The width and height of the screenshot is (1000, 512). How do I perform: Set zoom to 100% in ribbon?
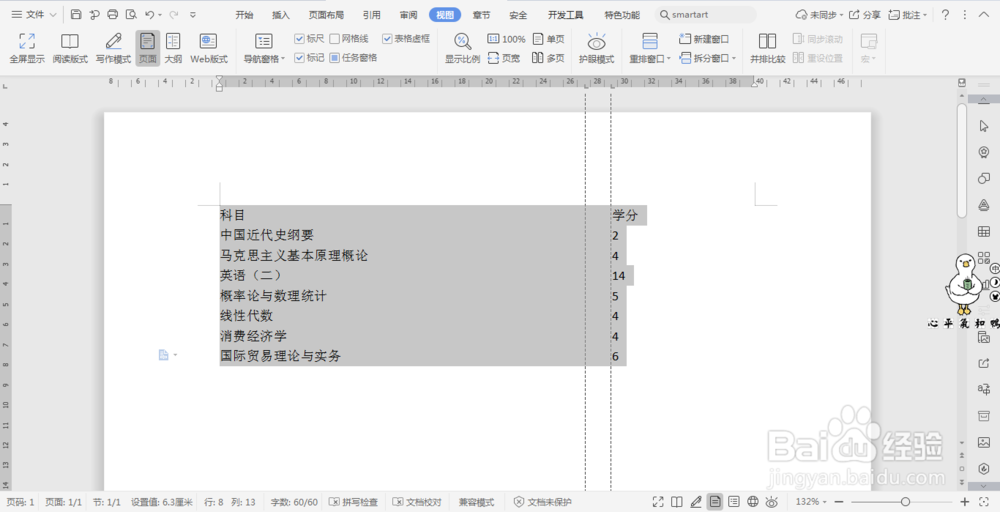(x=506, y=39)
